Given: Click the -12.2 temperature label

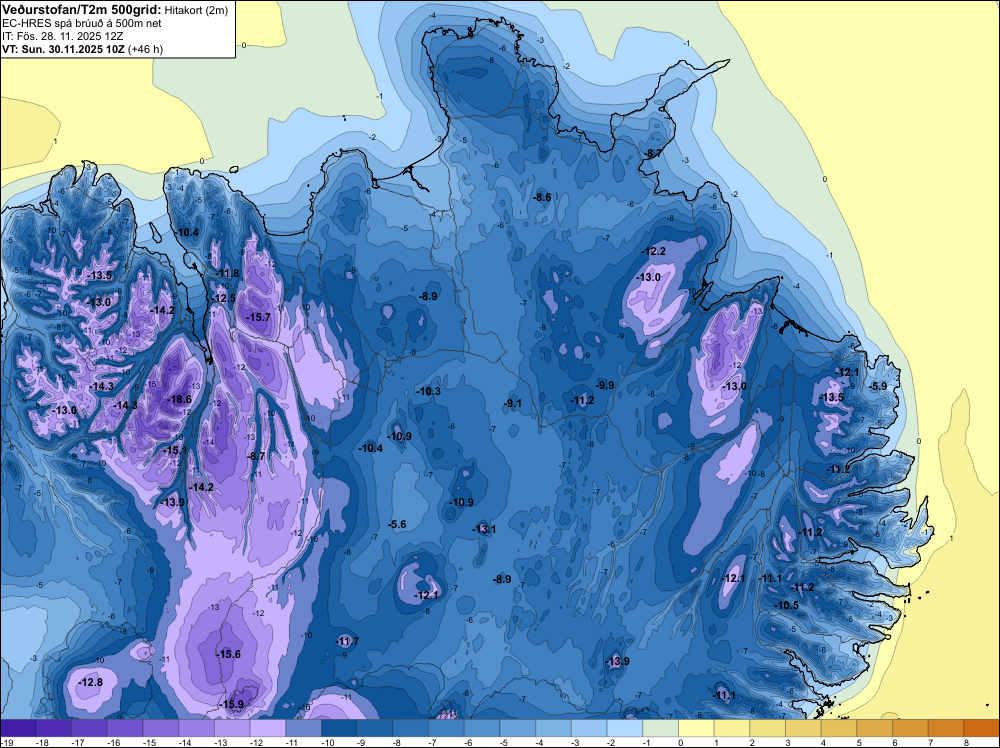Looking at the screenshot, I should point(654,251).
